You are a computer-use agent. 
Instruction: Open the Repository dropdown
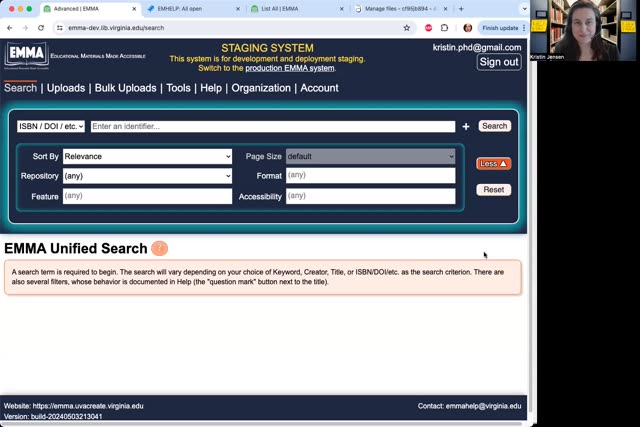(x=147, y=176)
